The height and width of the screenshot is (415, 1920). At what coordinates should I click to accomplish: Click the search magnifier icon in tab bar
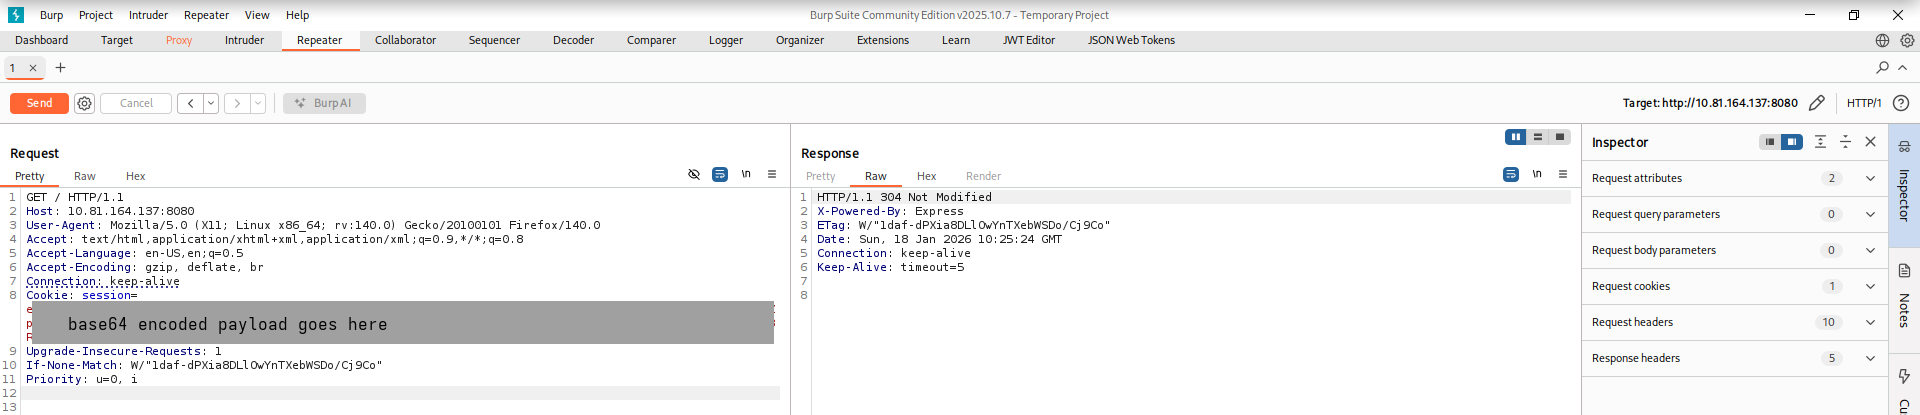(x=1882, y=68)
